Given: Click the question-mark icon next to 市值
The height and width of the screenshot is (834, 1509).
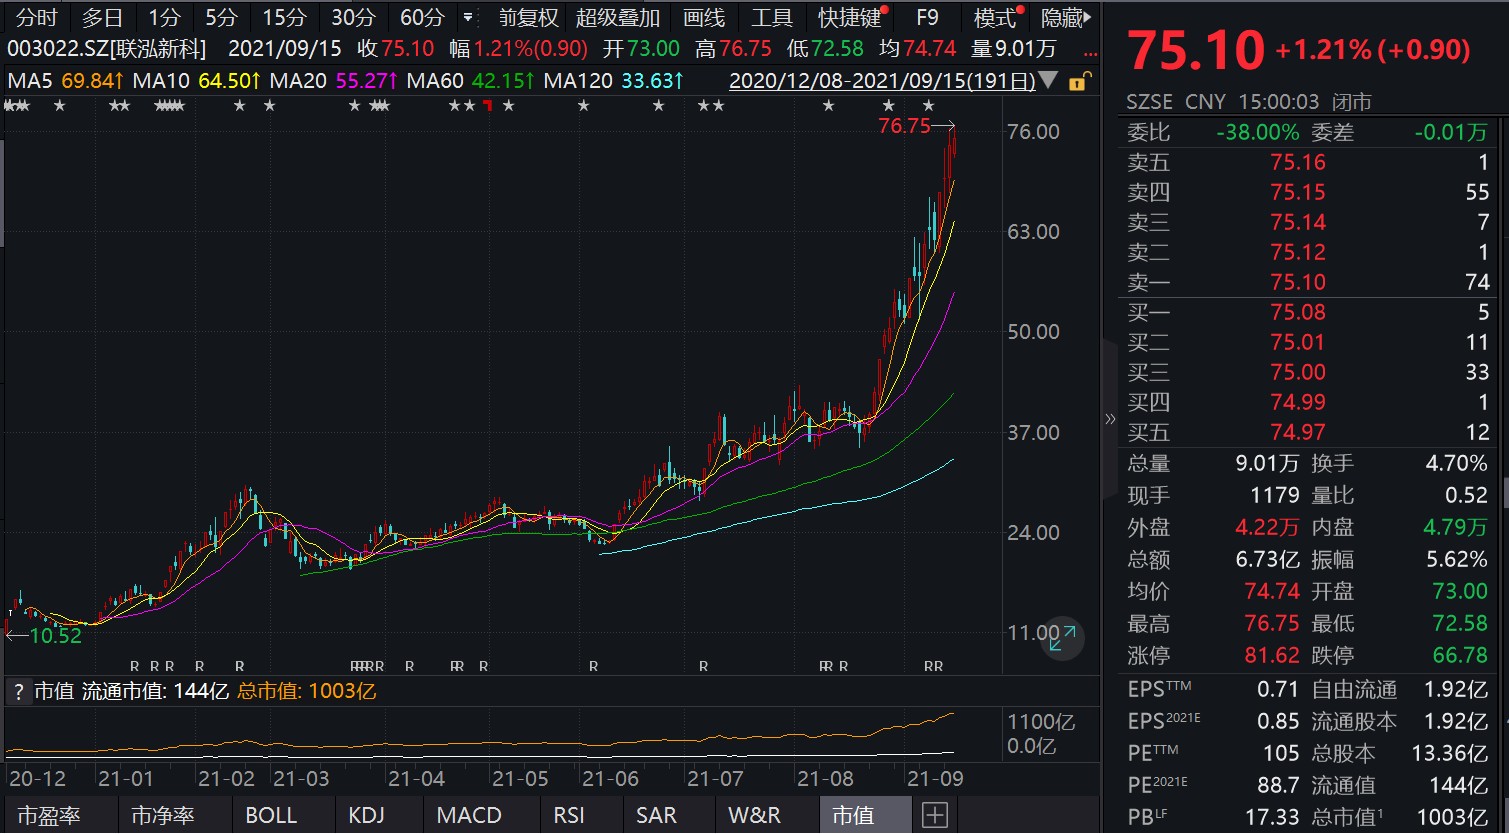Looking at the screenshot, I should click(x=18, y=690).
